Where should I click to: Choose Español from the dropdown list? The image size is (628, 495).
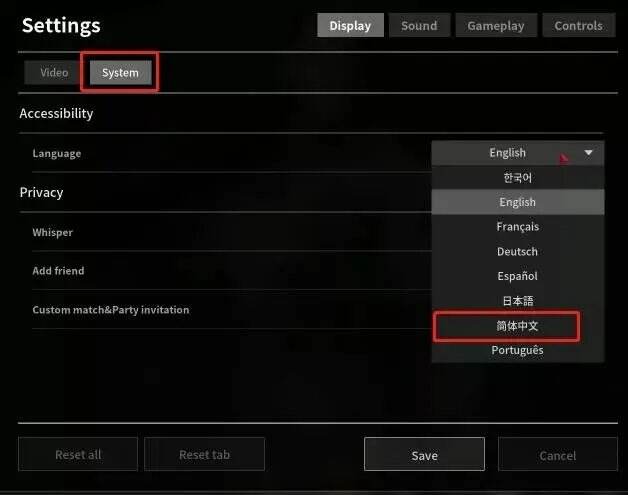click(x=517, y=276)
